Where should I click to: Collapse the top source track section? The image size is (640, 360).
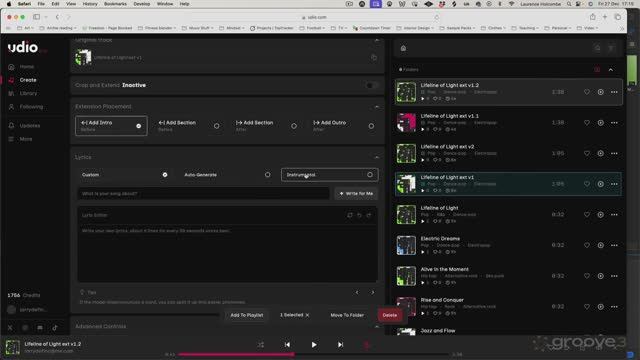tap(376, 40)
